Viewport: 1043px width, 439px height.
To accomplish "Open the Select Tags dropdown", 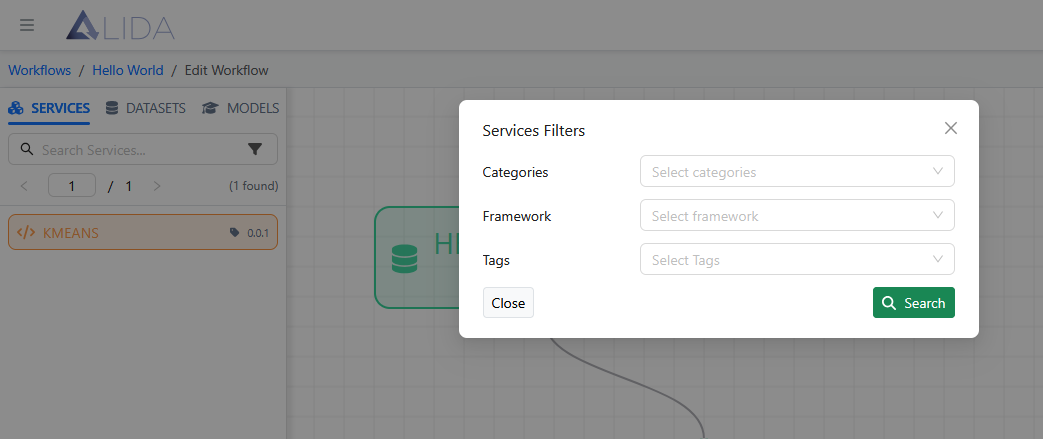I will (797, 259).
